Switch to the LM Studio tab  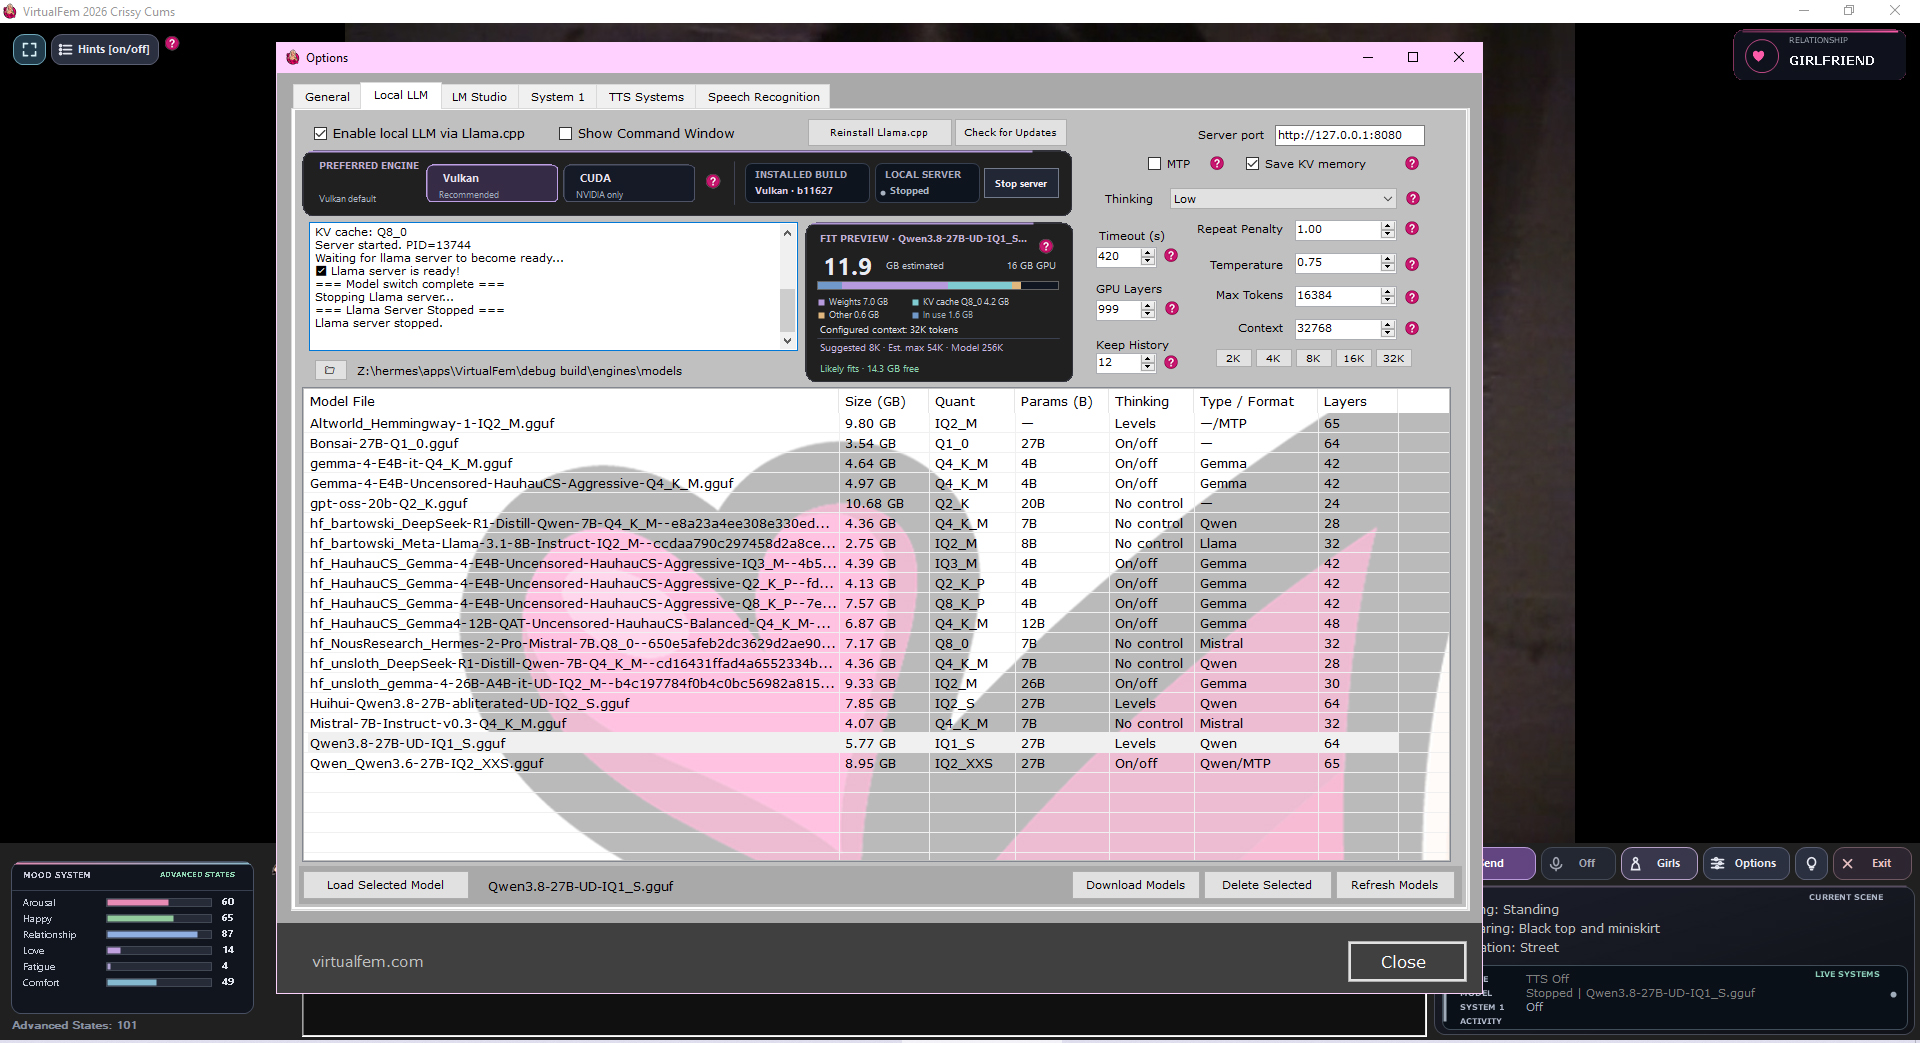click(479, 97)
